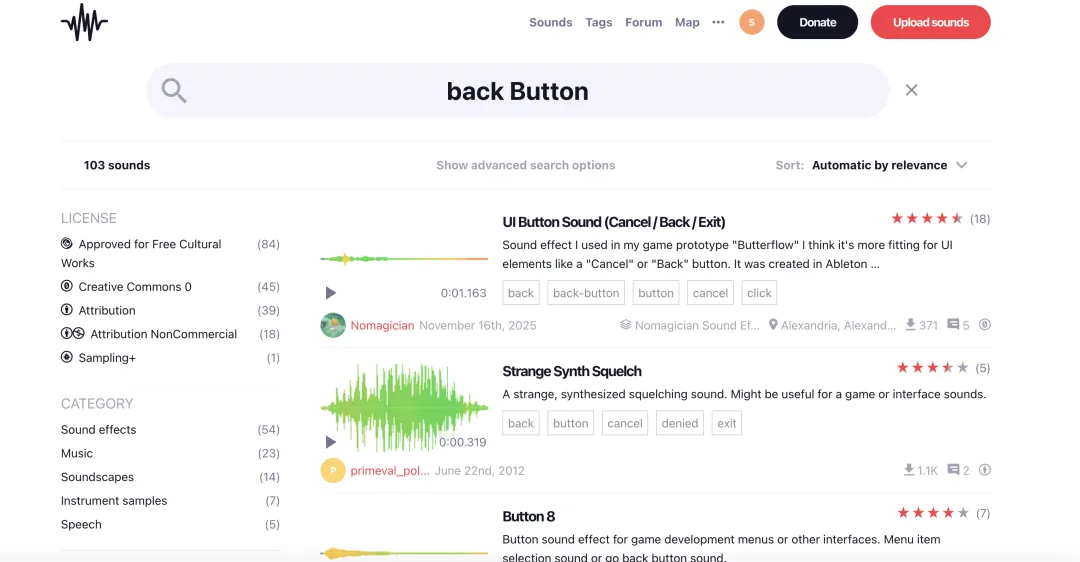
Task: Click comments icon on Strange Synth Squelch
Action: point(953,470)
